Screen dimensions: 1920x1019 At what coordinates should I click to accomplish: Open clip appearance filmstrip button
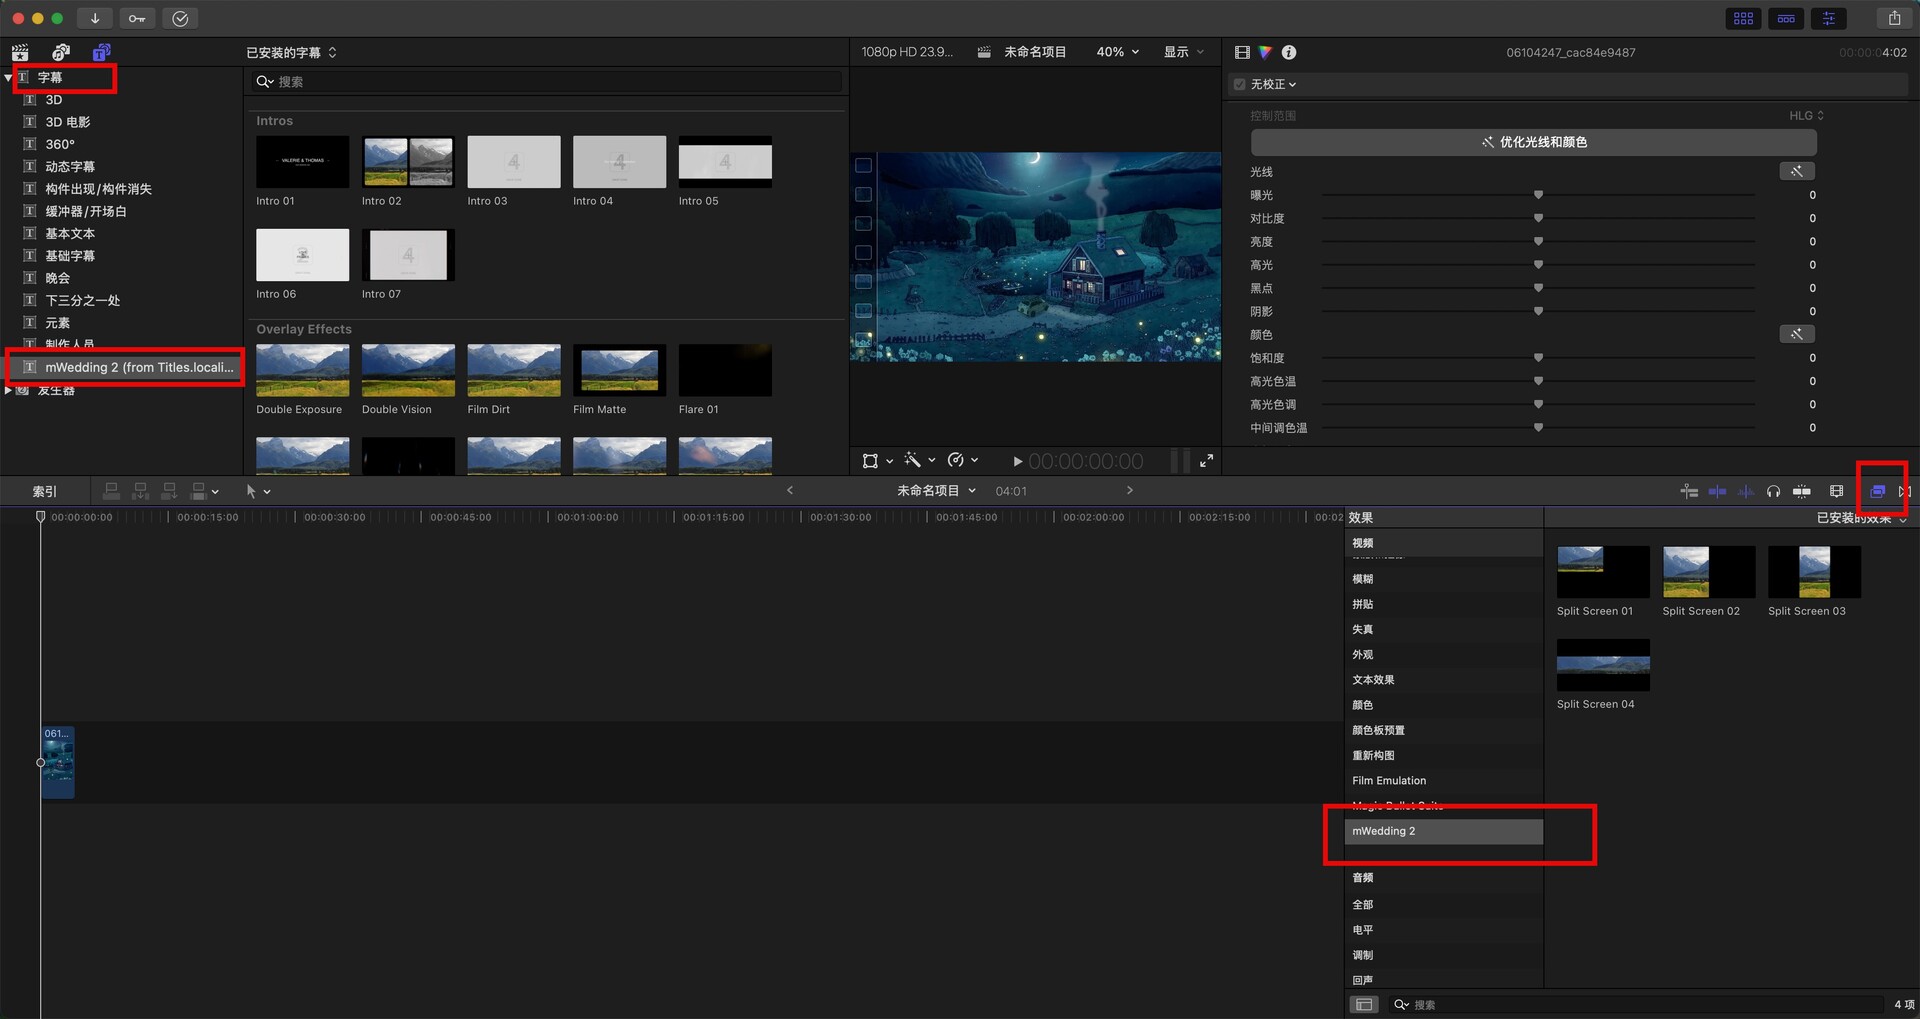[x=1837, y=491]
